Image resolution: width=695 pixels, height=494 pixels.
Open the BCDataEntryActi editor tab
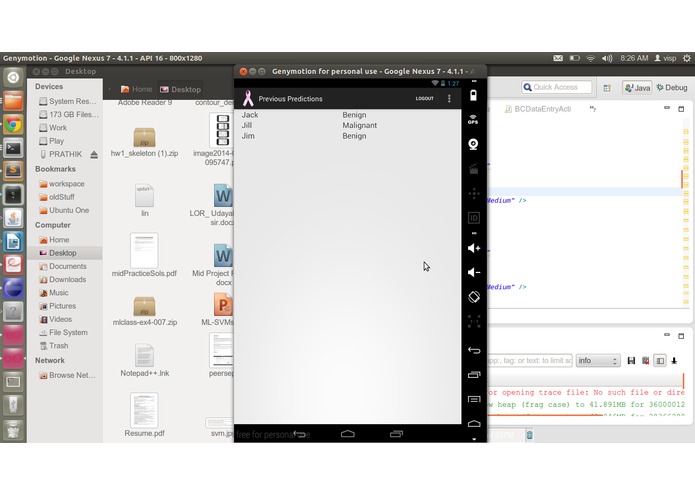point(538,109)
